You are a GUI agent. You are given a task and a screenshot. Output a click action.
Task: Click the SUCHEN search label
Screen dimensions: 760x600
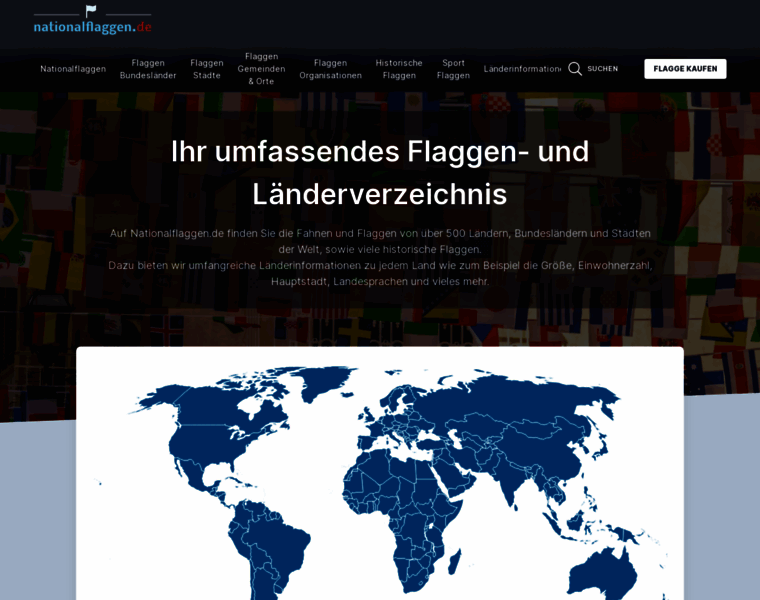pos(602,69)
